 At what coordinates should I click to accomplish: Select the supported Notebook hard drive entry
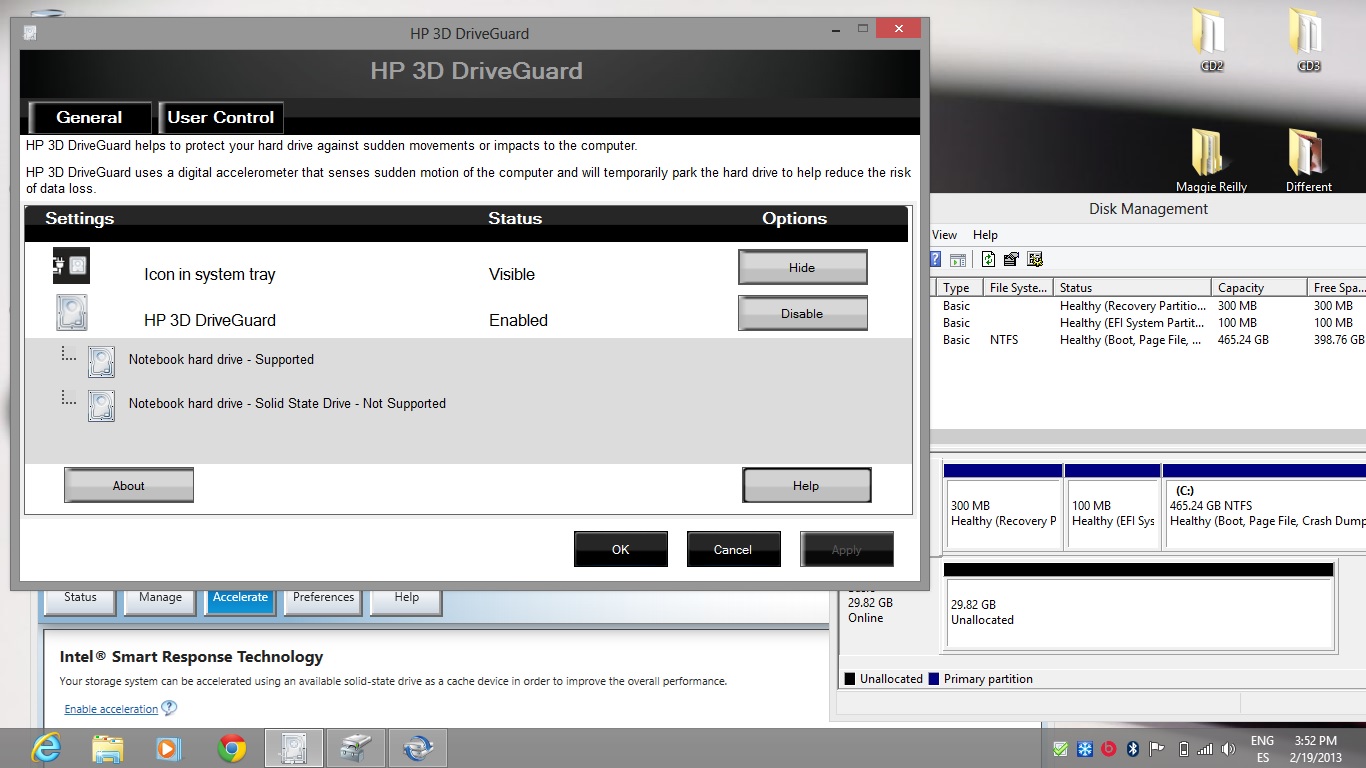click(x=220, y=360)
